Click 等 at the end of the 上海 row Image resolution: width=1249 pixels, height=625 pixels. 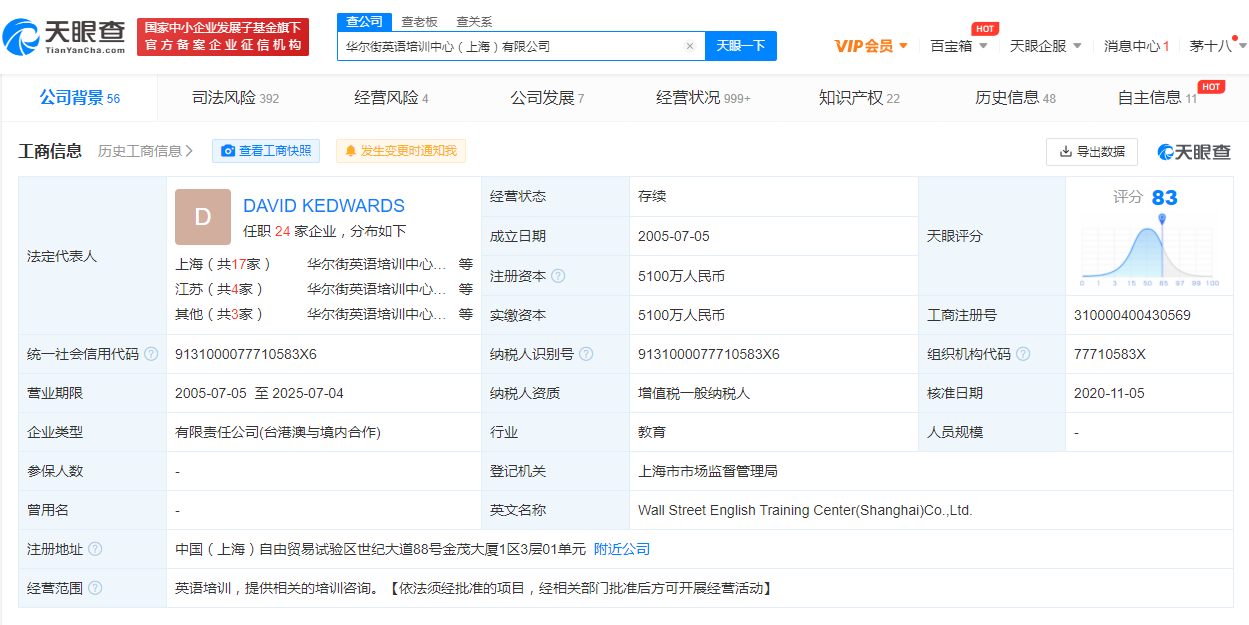(466, 265)
